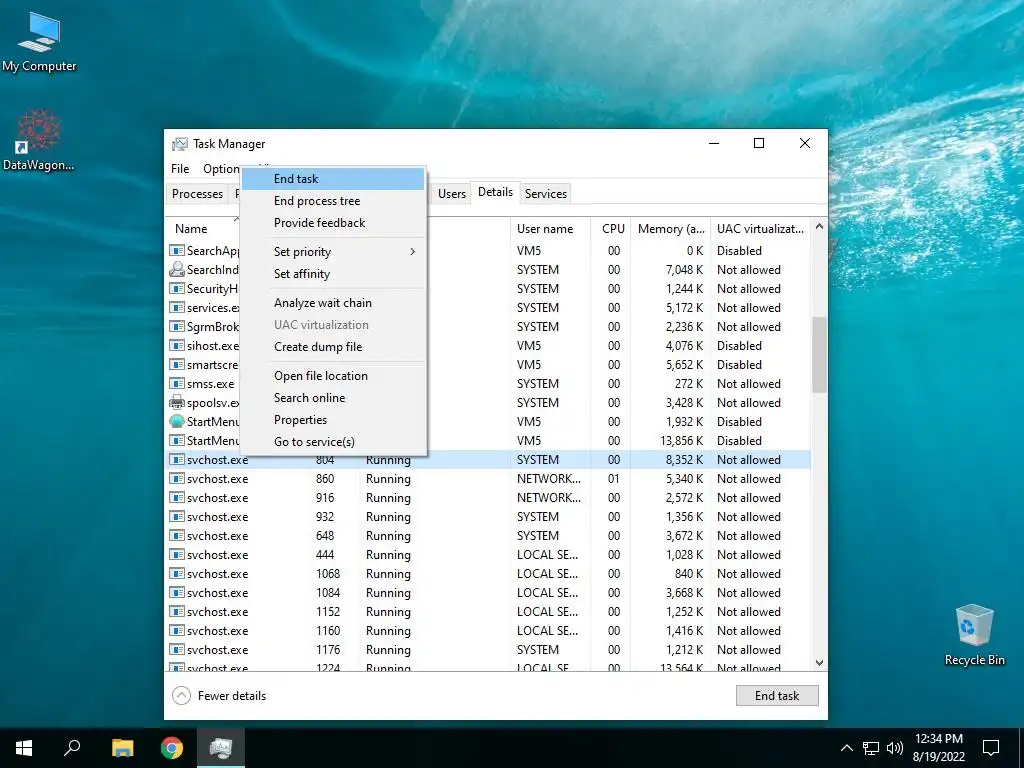Select svchost.exe row with PID 1068

pyautogui.click(x=488, y=573)
